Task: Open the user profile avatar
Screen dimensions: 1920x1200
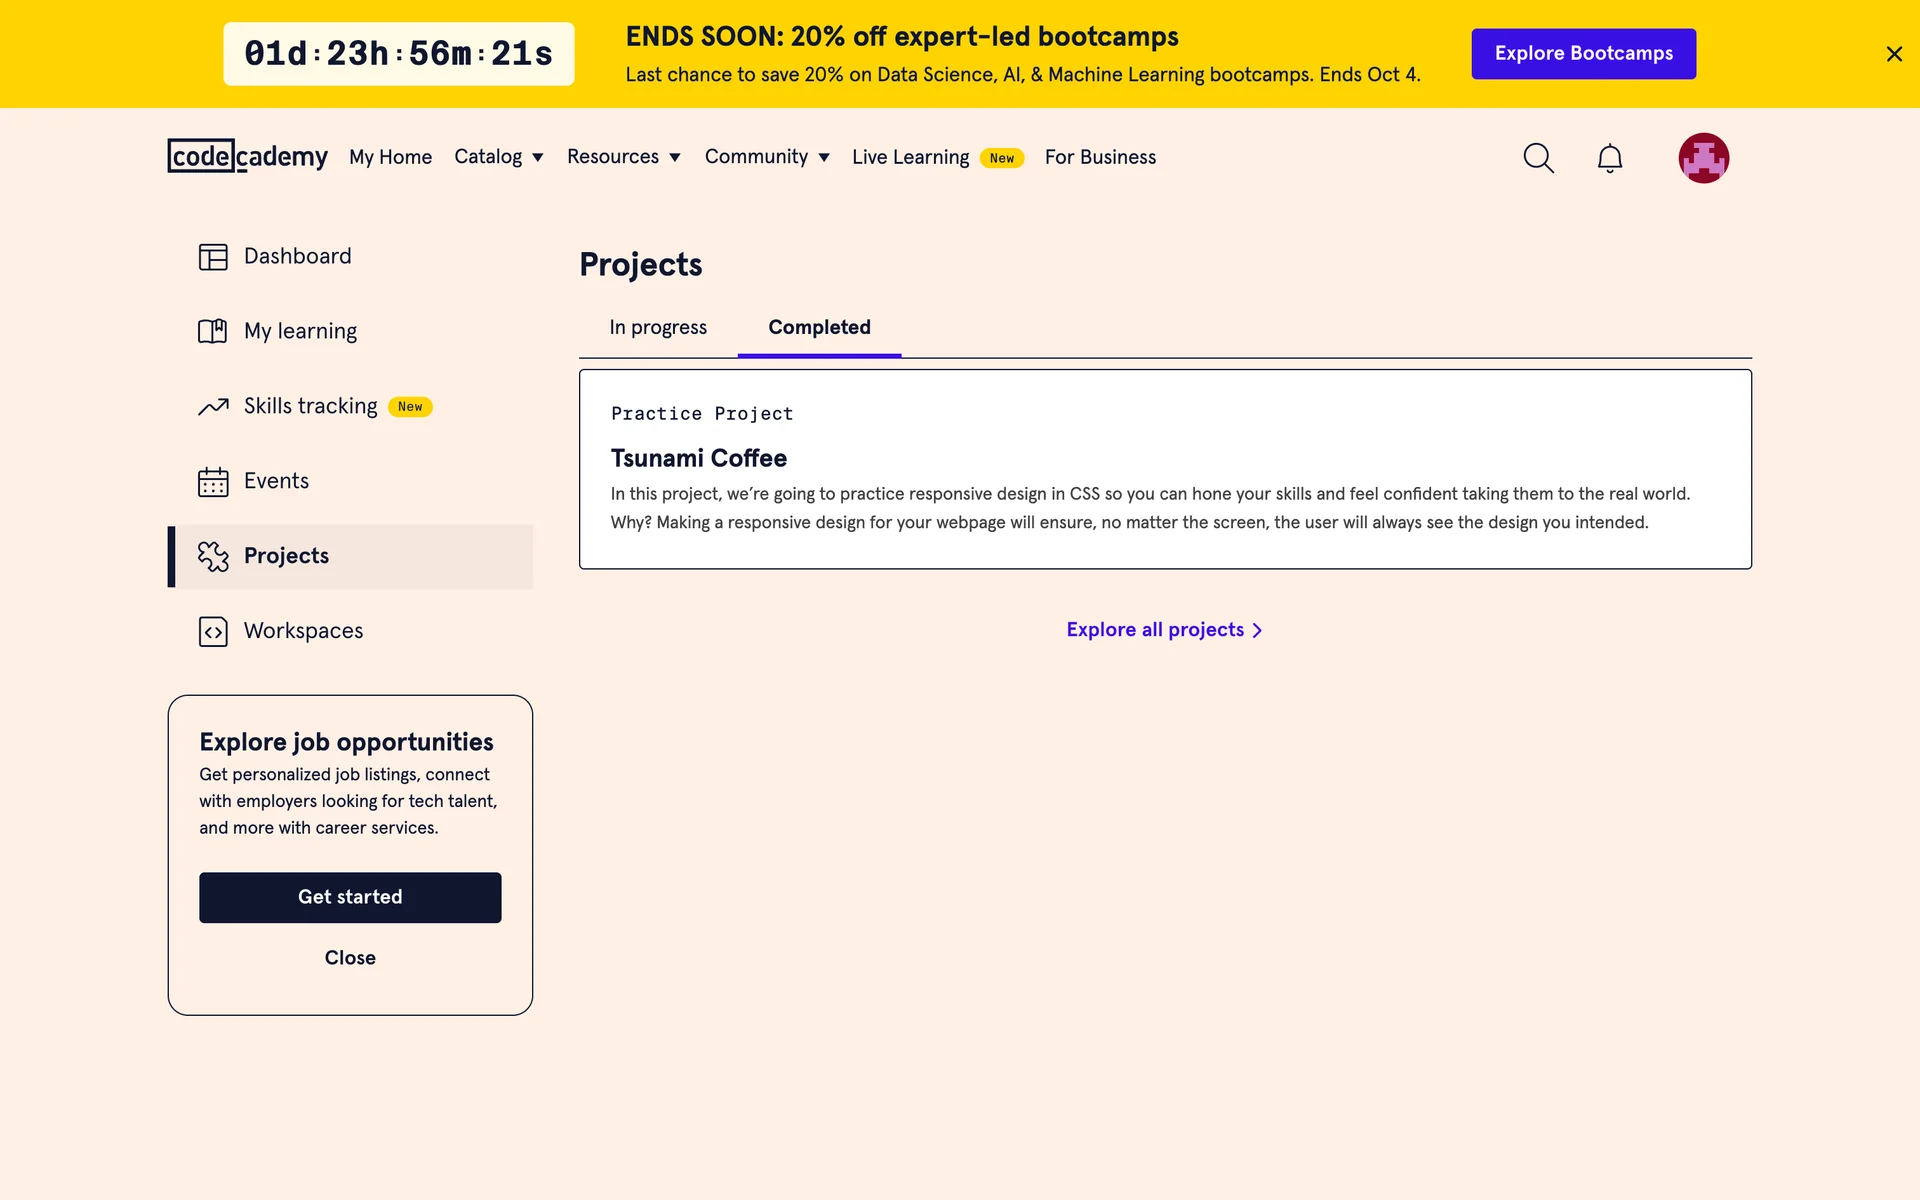Action: pyautogui.click(x=1703, y=158)
